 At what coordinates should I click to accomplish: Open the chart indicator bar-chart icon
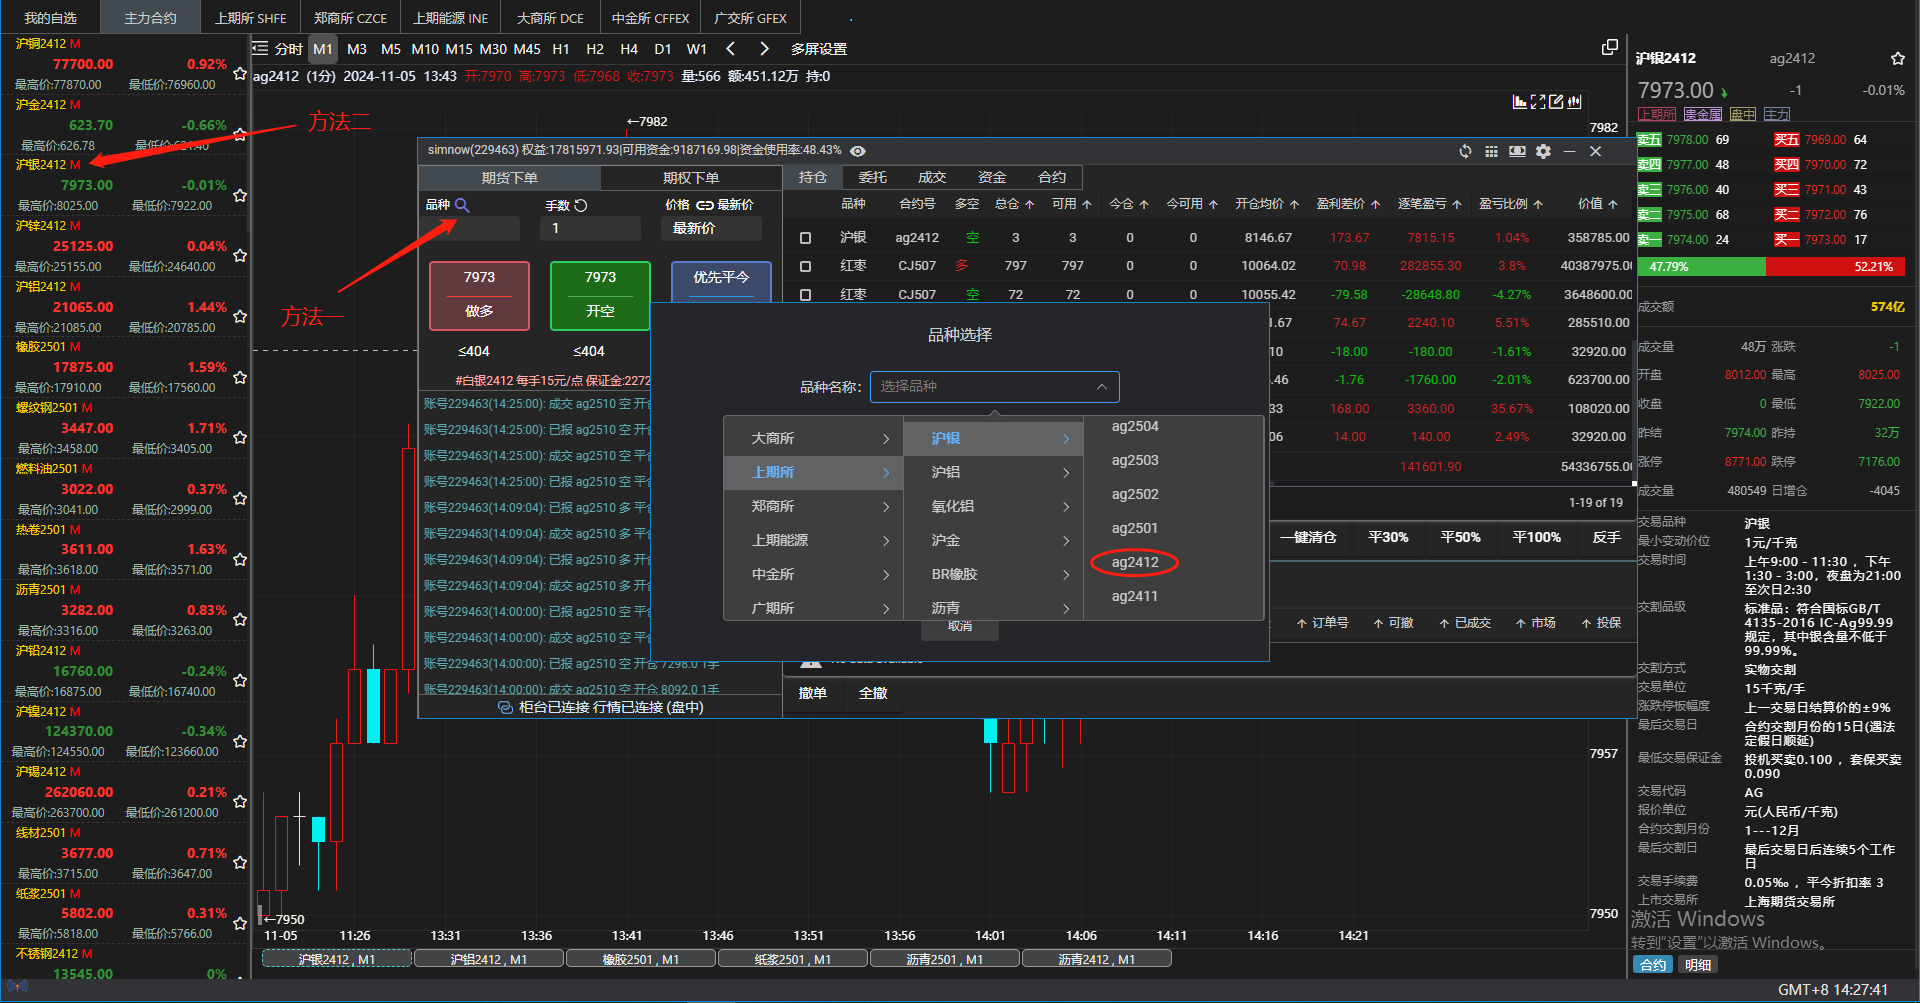tap(1520, 101)
